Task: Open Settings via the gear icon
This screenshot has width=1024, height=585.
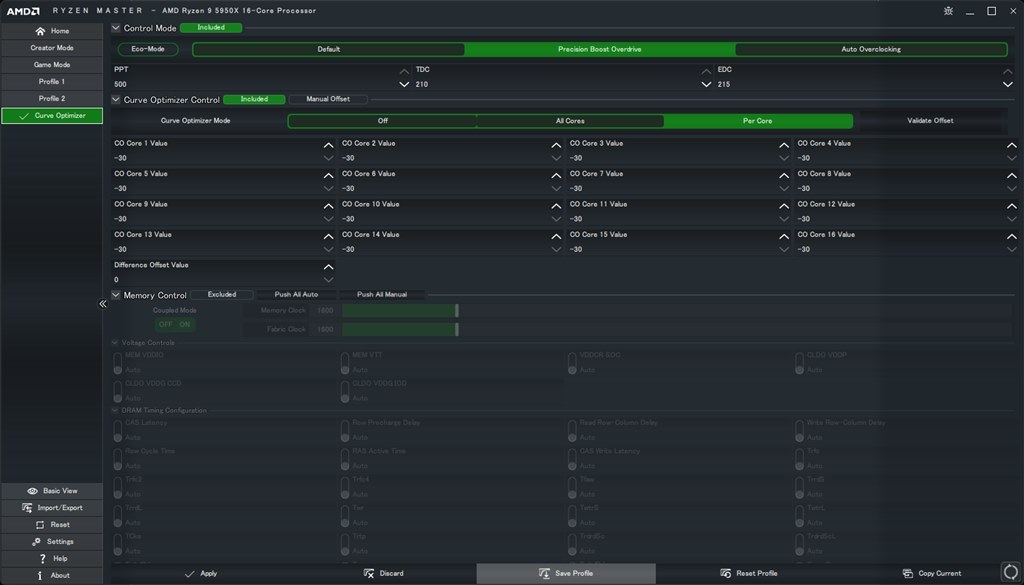Action: [x=36, y=542]
